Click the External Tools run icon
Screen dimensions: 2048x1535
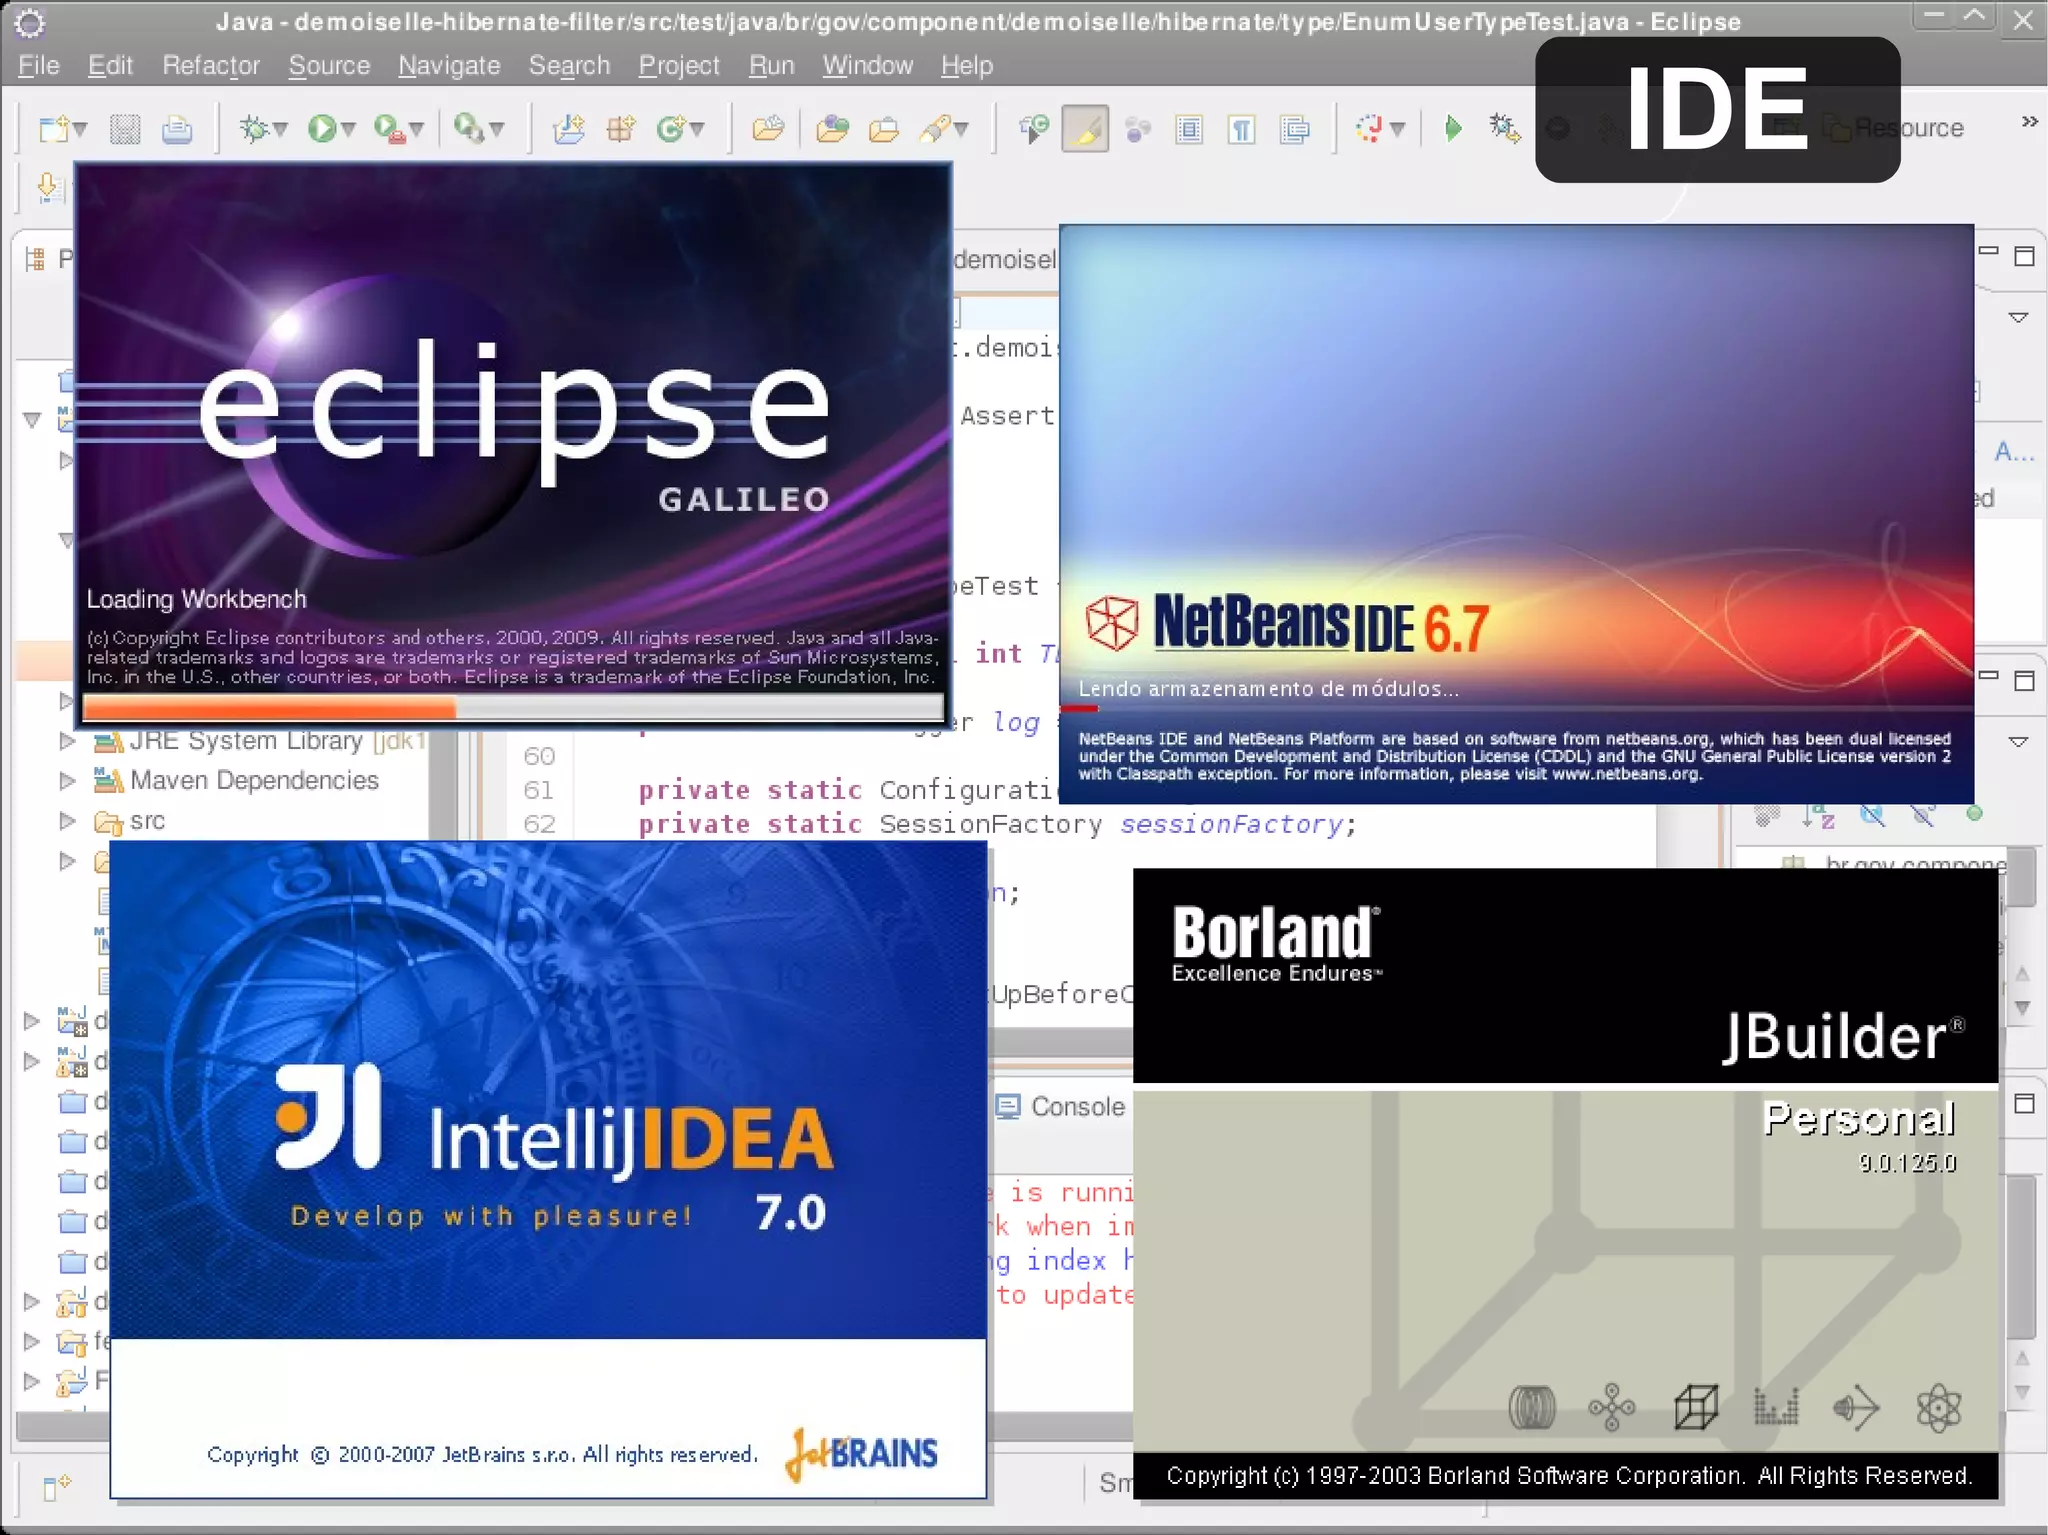point(468,128)
